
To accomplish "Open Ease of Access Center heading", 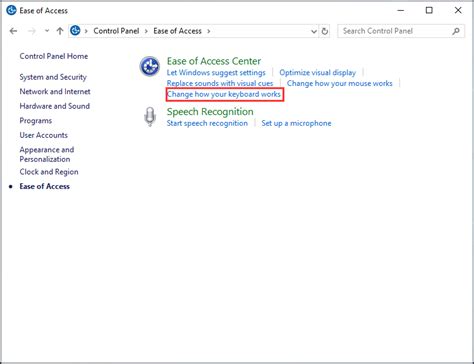I will 214,61.
